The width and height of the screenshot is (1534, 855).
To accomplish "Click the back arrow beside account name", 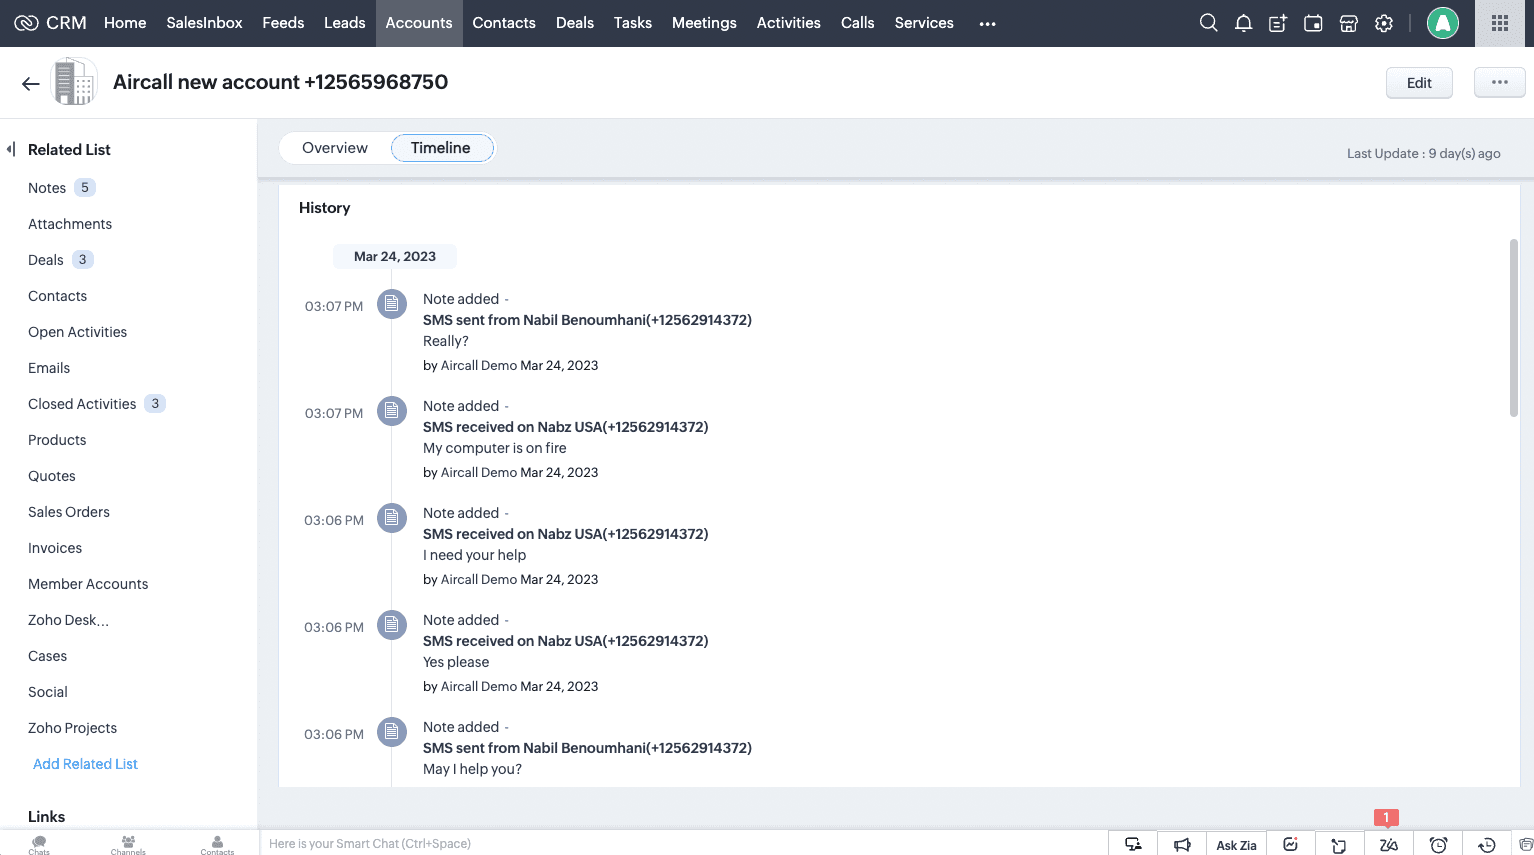I will 31,84.
